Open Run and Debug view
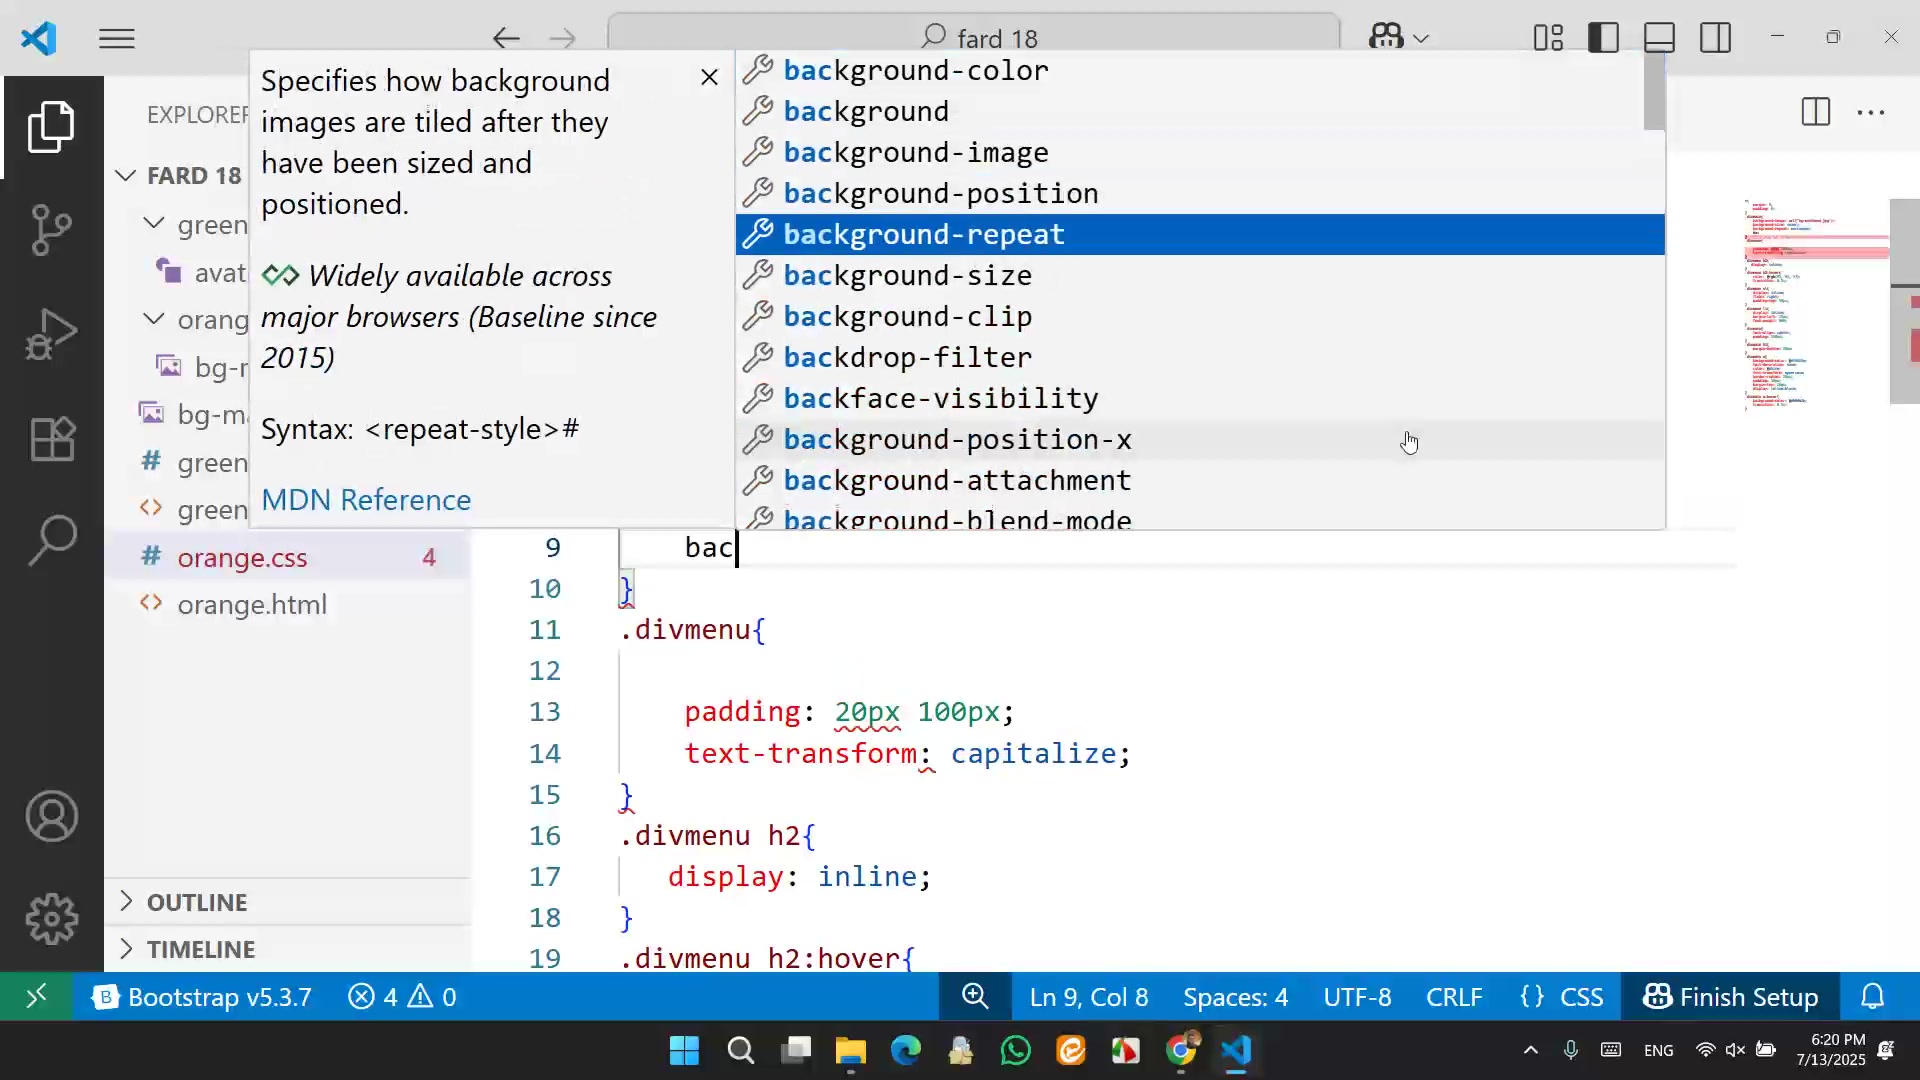The width and height of the screenshot is (1920, 1080). [52, 334]
